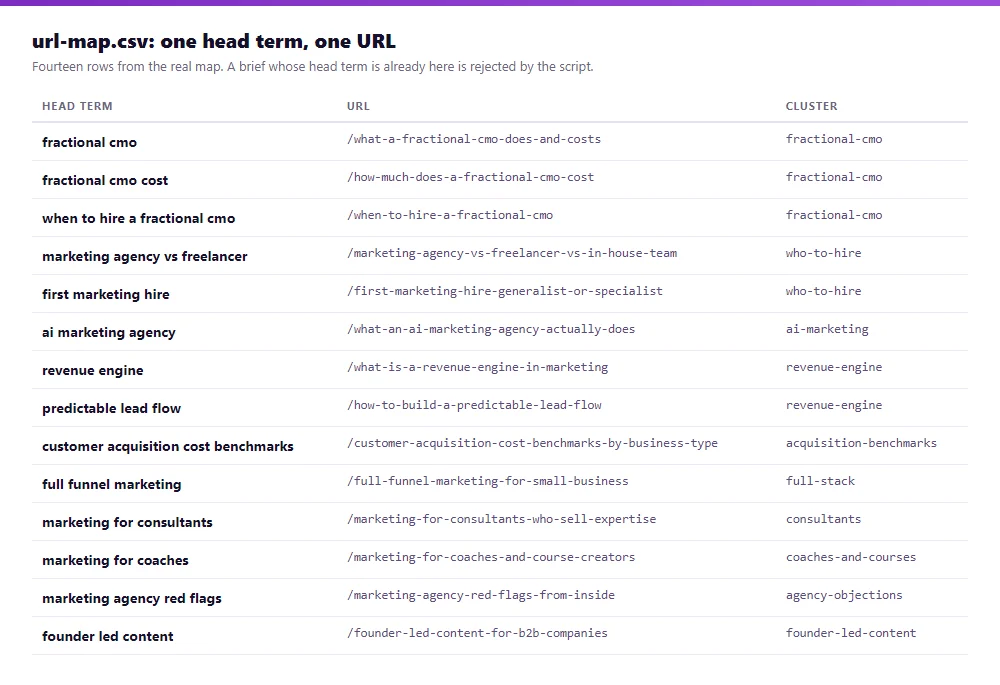Click 'customer acquisition cost benchmarks' head term

click(168, 446)
